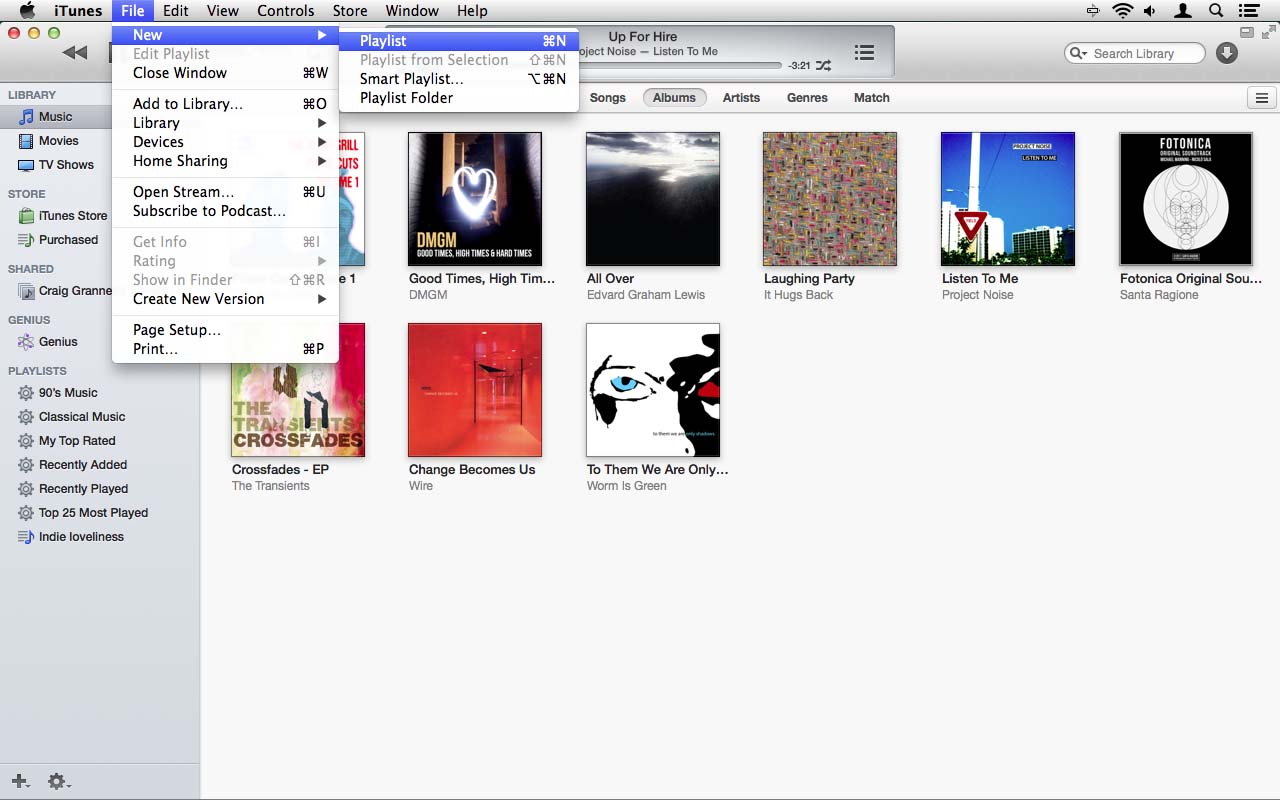Choose Add to Library… menu item
1280x800 pixels.
[225, 104]
